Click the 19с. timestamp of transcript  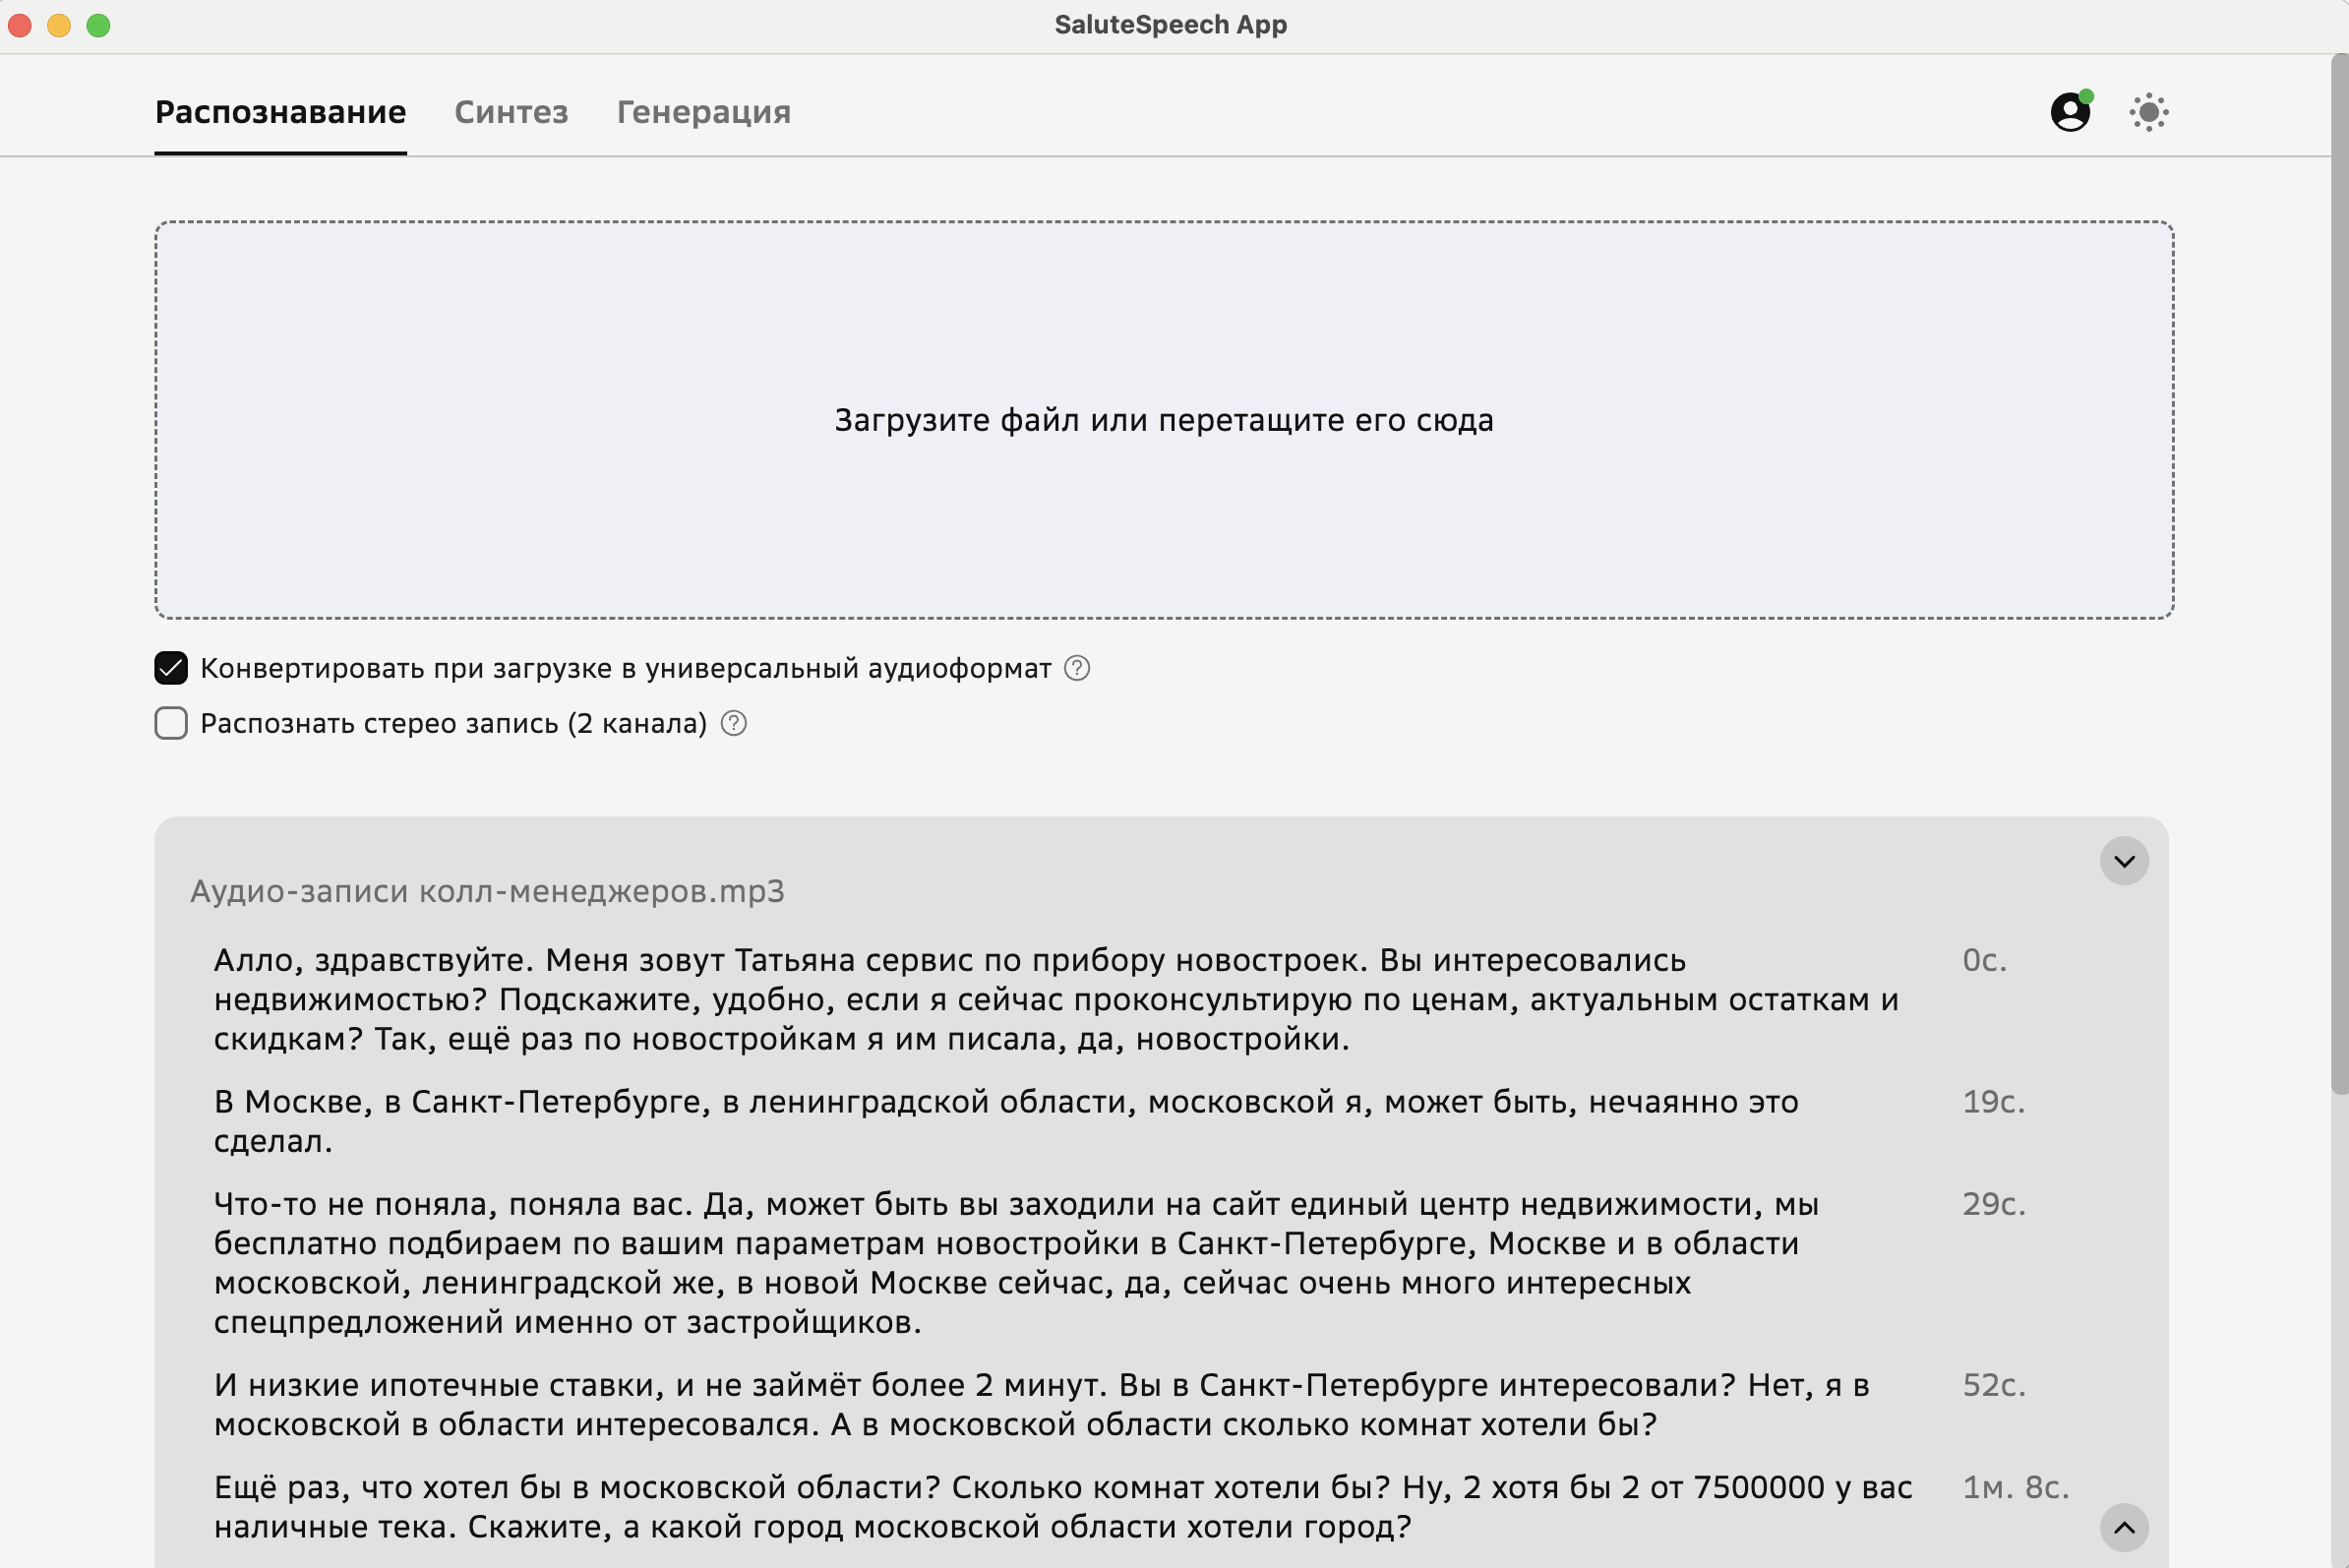(x=1992, y=1101)
